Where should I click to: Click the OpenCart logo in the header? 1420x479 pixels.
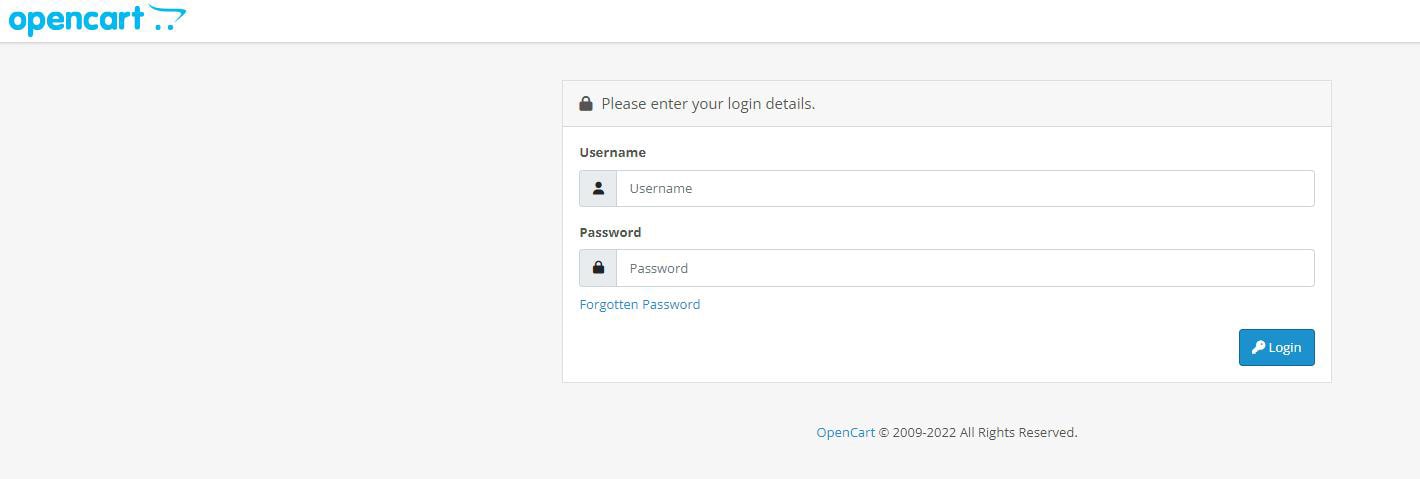96,19
